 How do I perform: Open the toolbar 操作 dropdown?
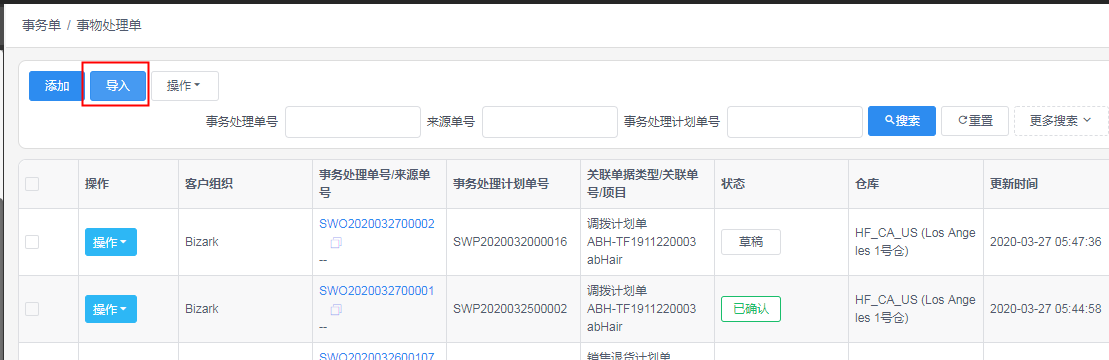coord(185,86)
